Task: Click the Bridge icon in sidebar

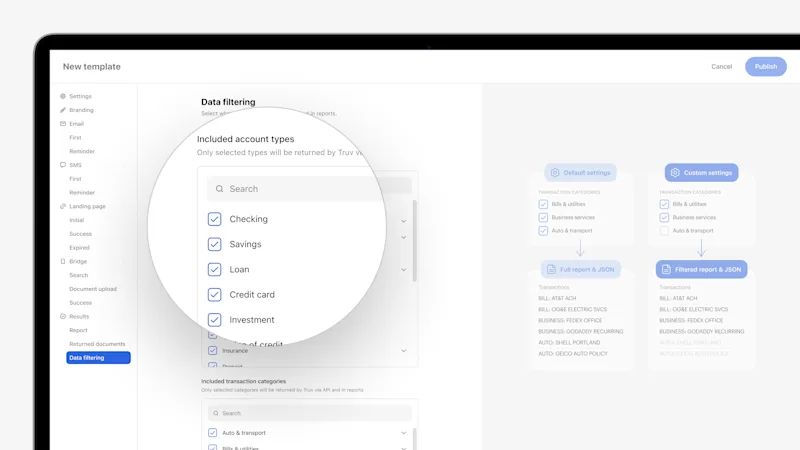Action: pyautogui.click(x=63, y=261)
